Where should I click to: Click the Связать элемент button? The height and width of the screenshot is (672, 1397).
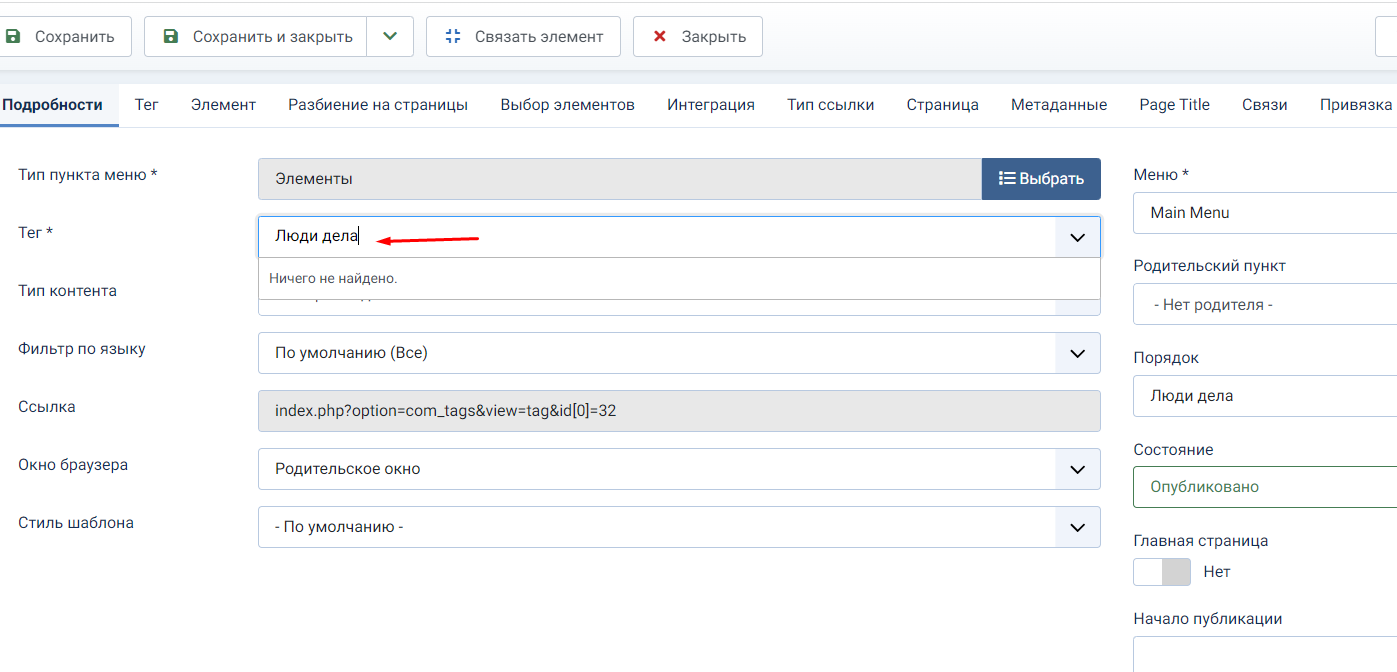coord(523,36)
